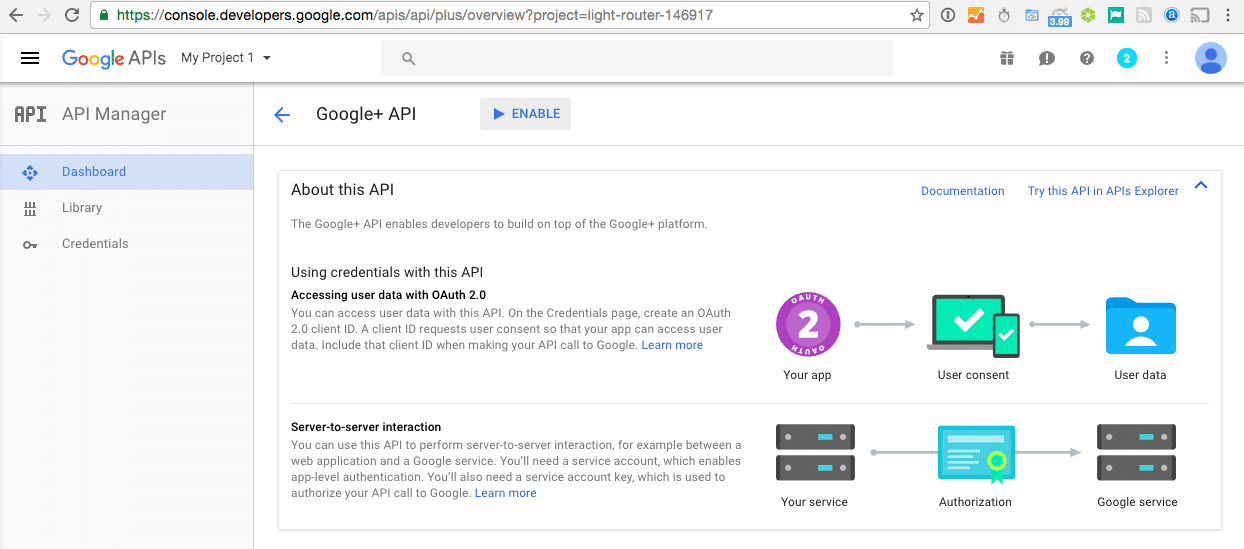Open the stopwatch extension icon

pyautogui.click(x=1004, y=15)
